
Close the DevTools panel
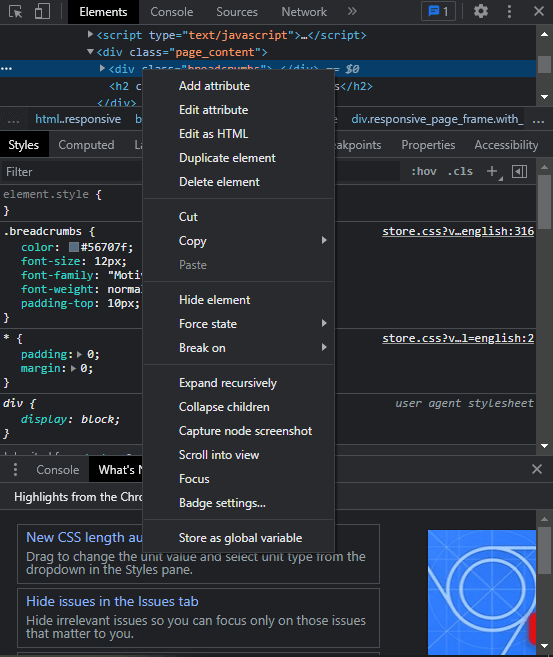(539, 11)
